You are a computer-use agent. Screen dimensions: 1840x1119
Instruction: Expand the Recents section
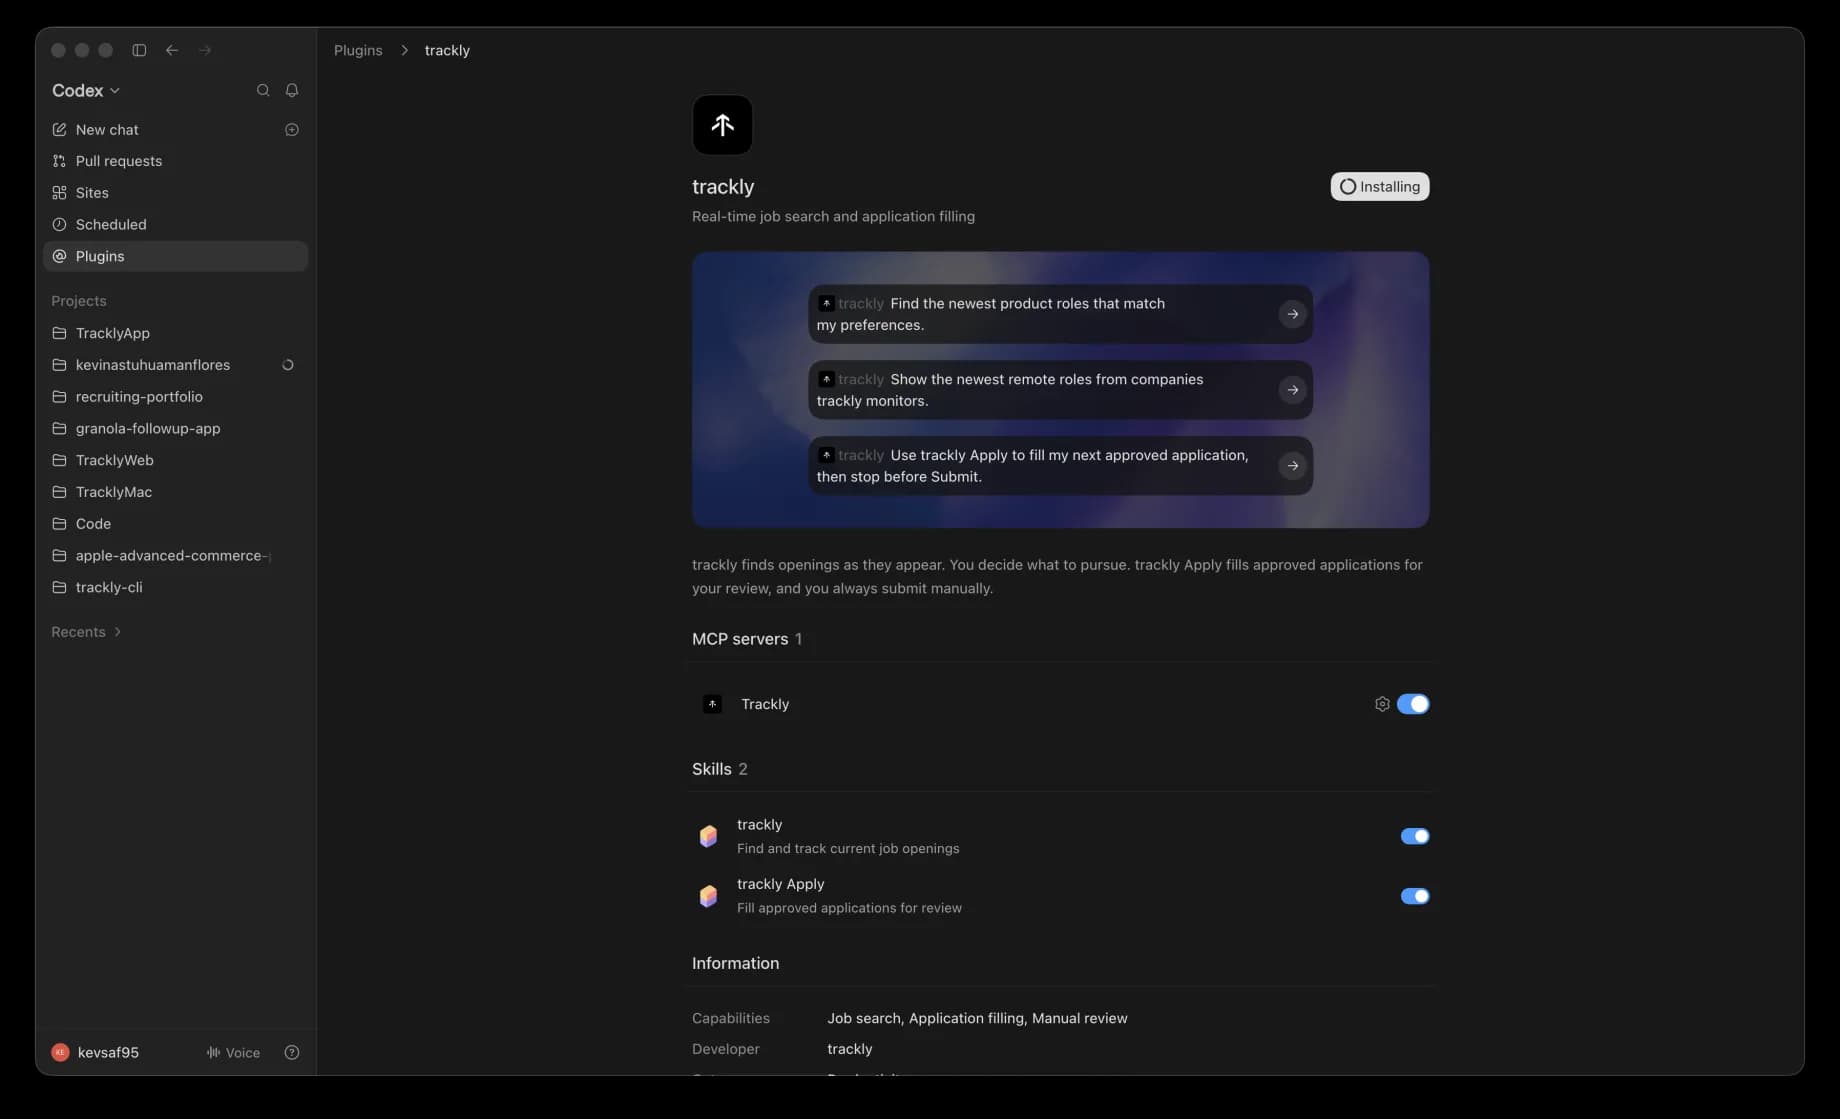(x=86, y=632)
